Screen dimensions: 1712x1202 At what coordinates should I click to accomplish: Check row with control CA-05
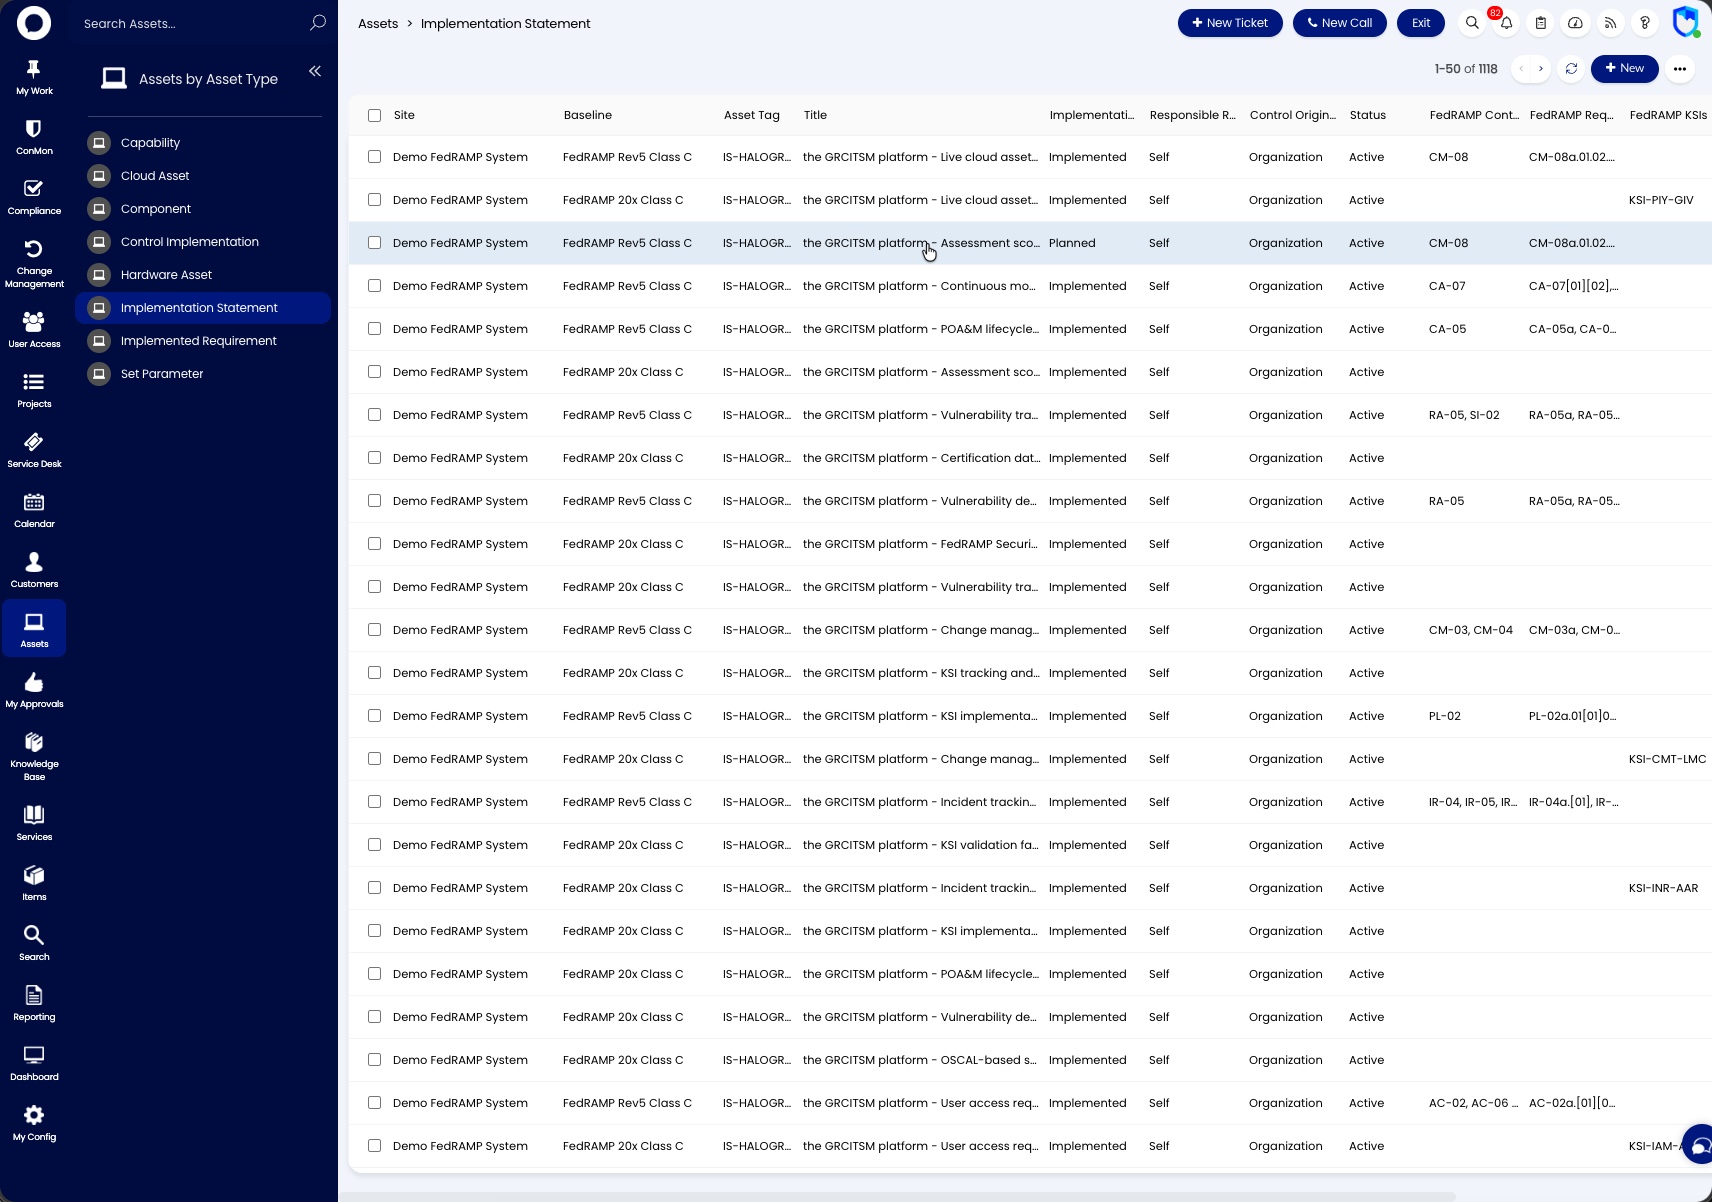point(374,329)
